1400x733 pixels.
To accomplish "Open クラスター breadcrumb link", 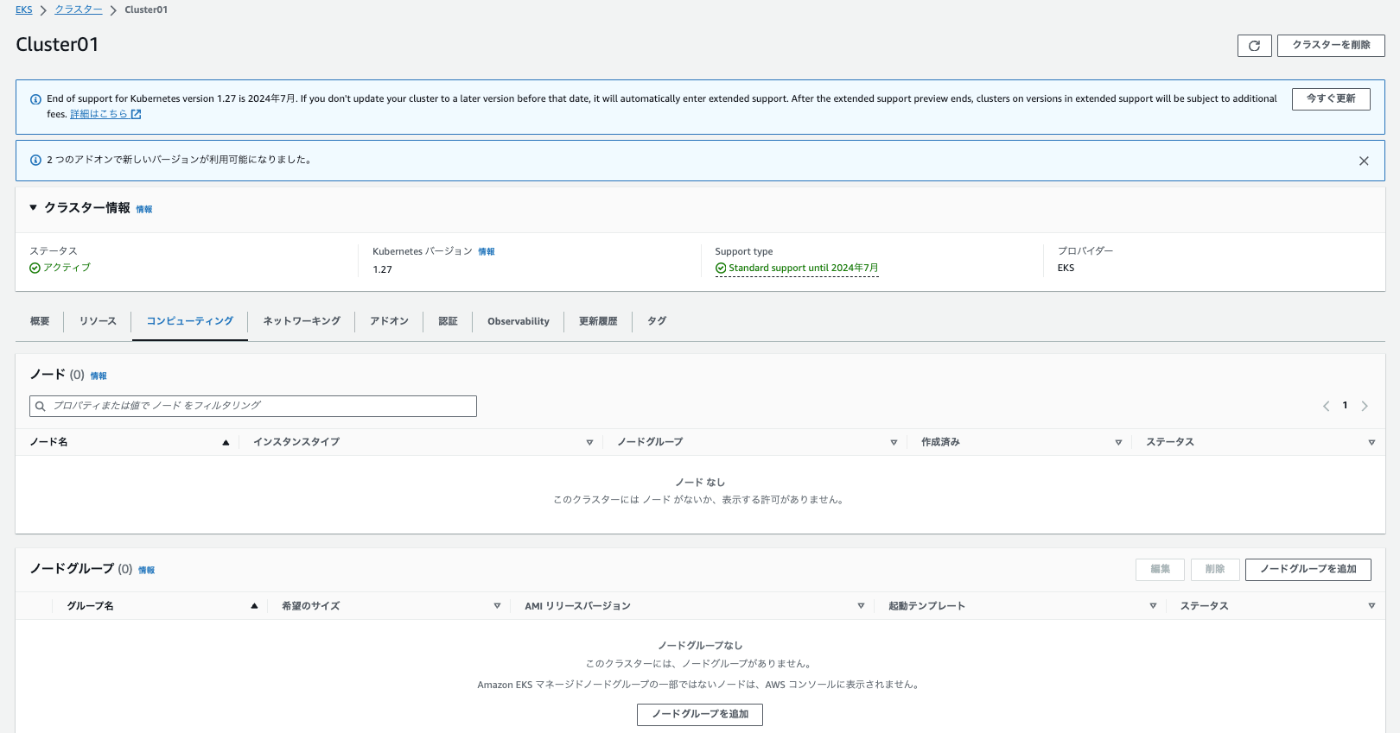I will pyautogui.click(x=78, y=10).
